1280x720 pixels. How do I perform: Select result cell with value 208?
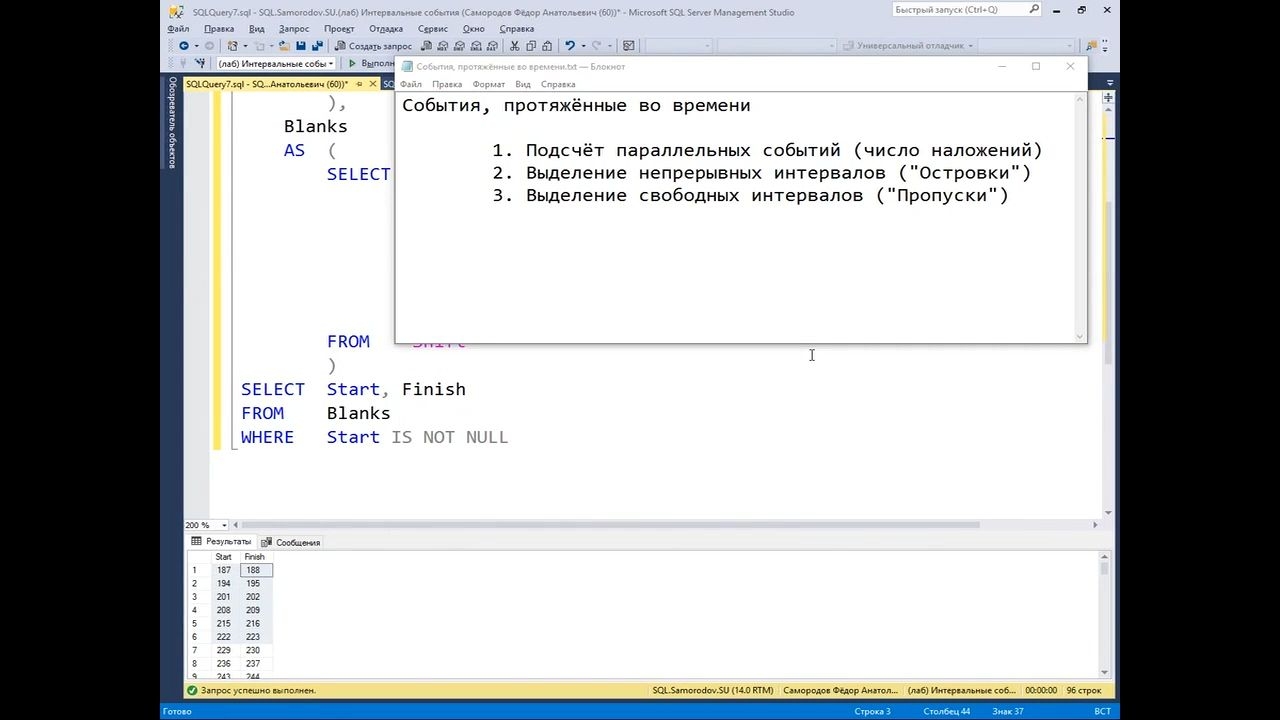pyautogui.click(x=223, y=610)
